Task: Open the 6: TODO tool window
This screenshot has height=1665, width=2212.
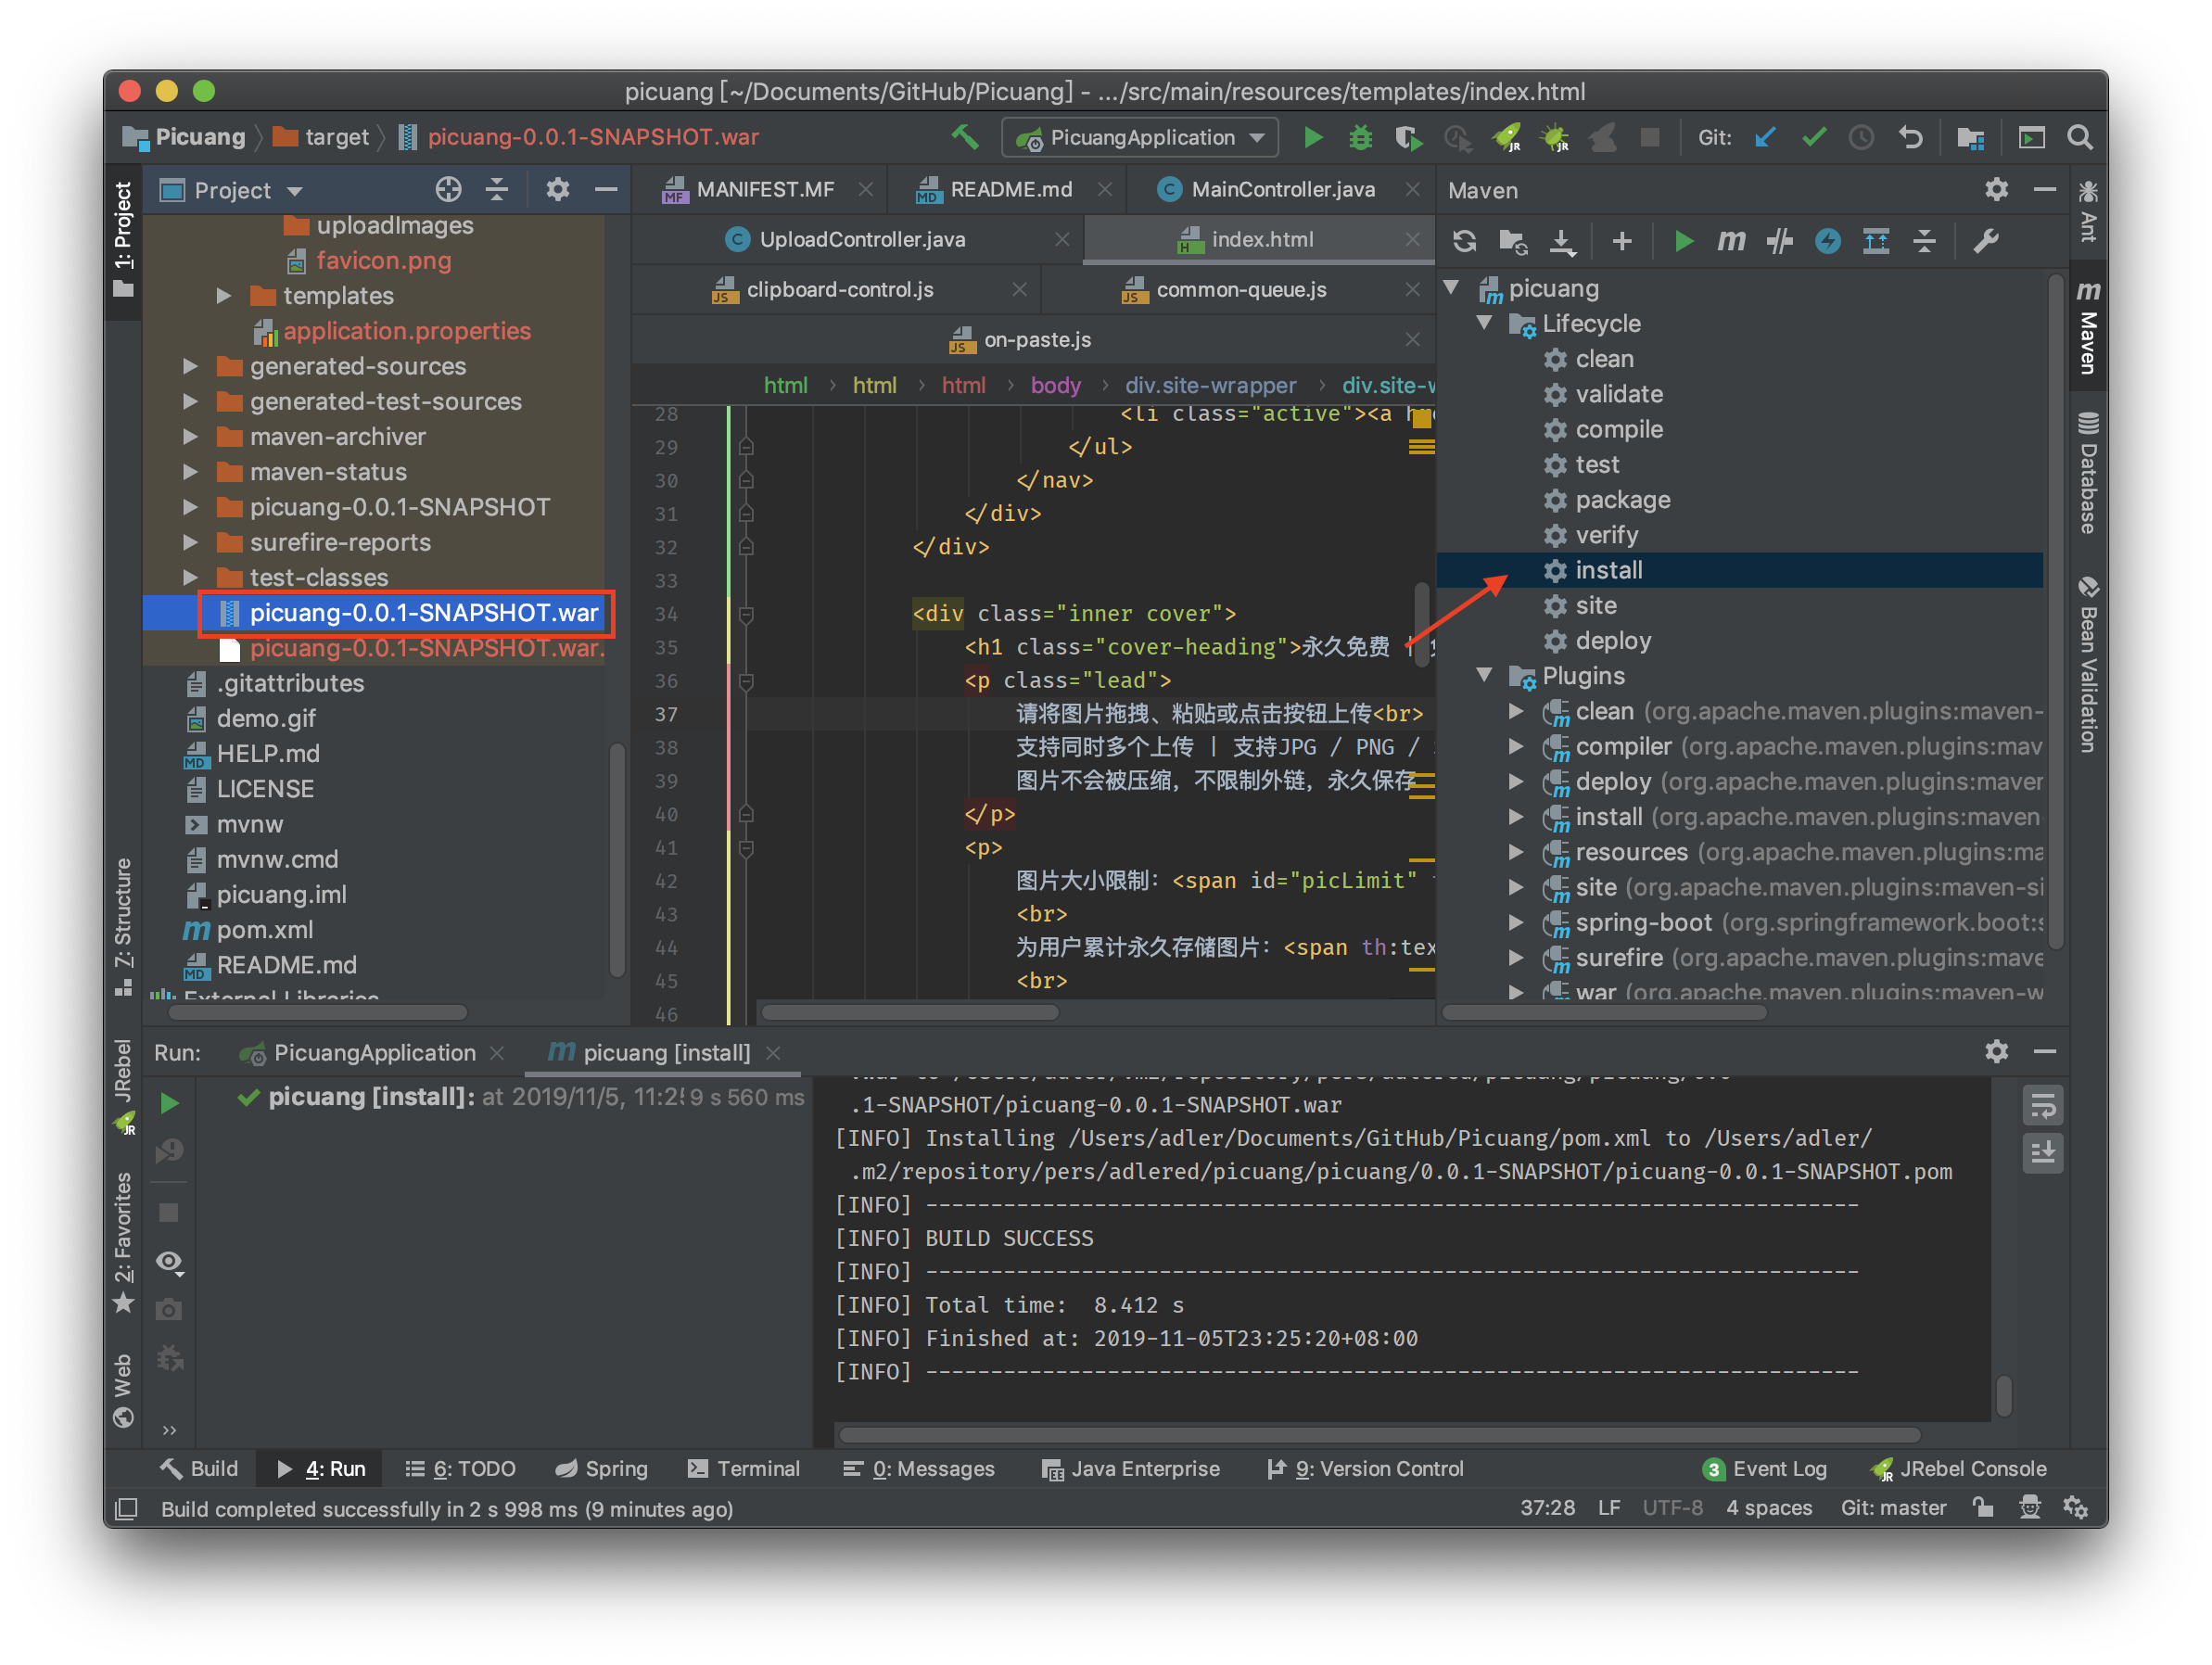Action: click(460, 1468)
